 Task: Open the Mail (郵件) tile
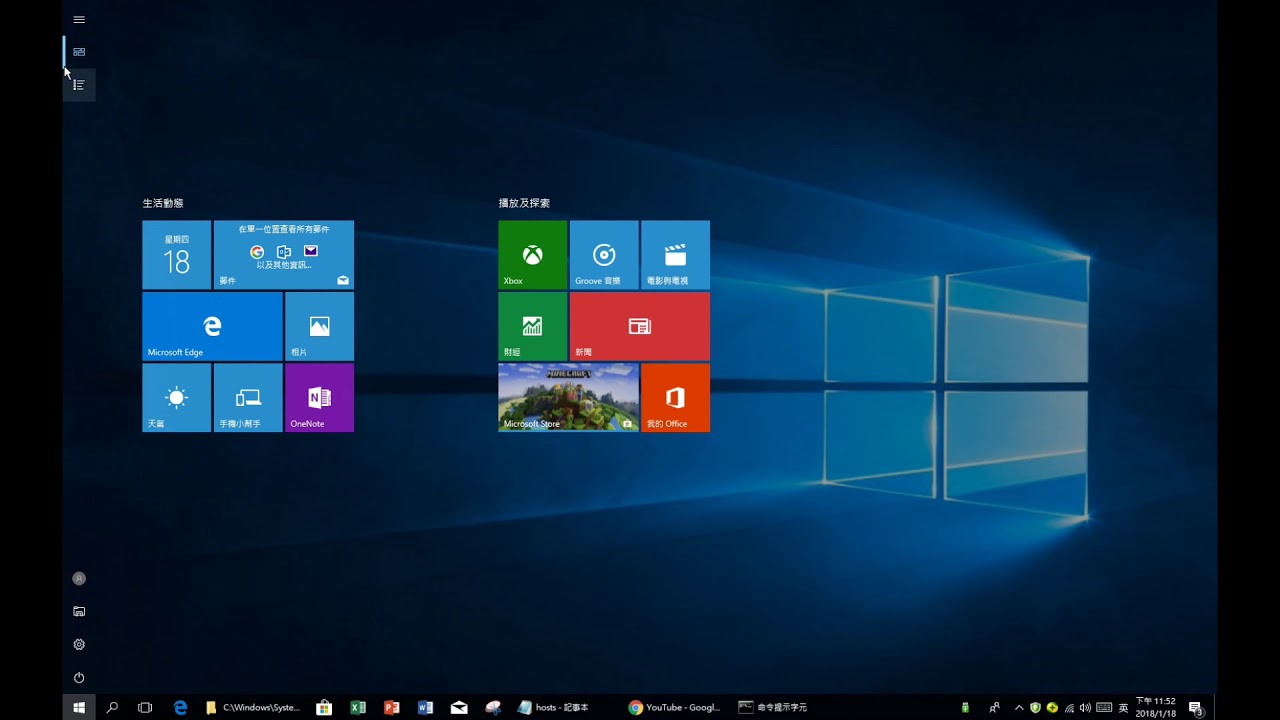(284, 255)
